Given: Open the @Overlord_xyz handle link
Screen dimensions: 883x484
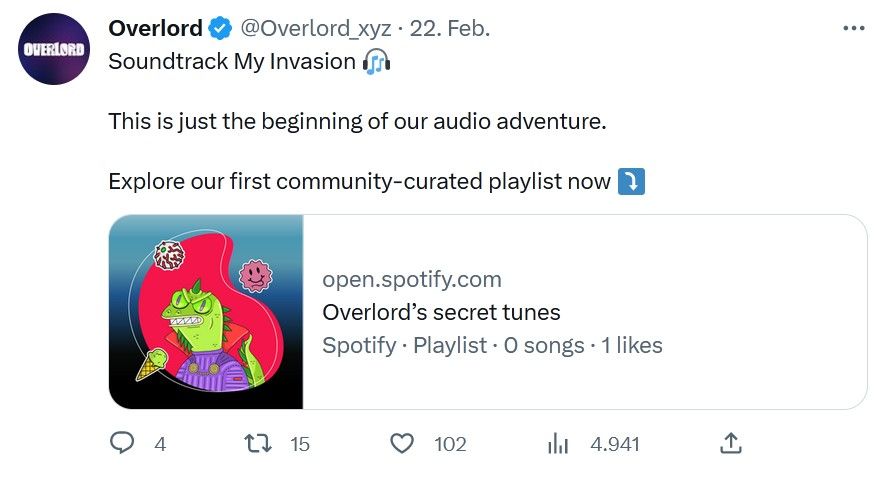Looking at the screenshot, I should (316, 29).
